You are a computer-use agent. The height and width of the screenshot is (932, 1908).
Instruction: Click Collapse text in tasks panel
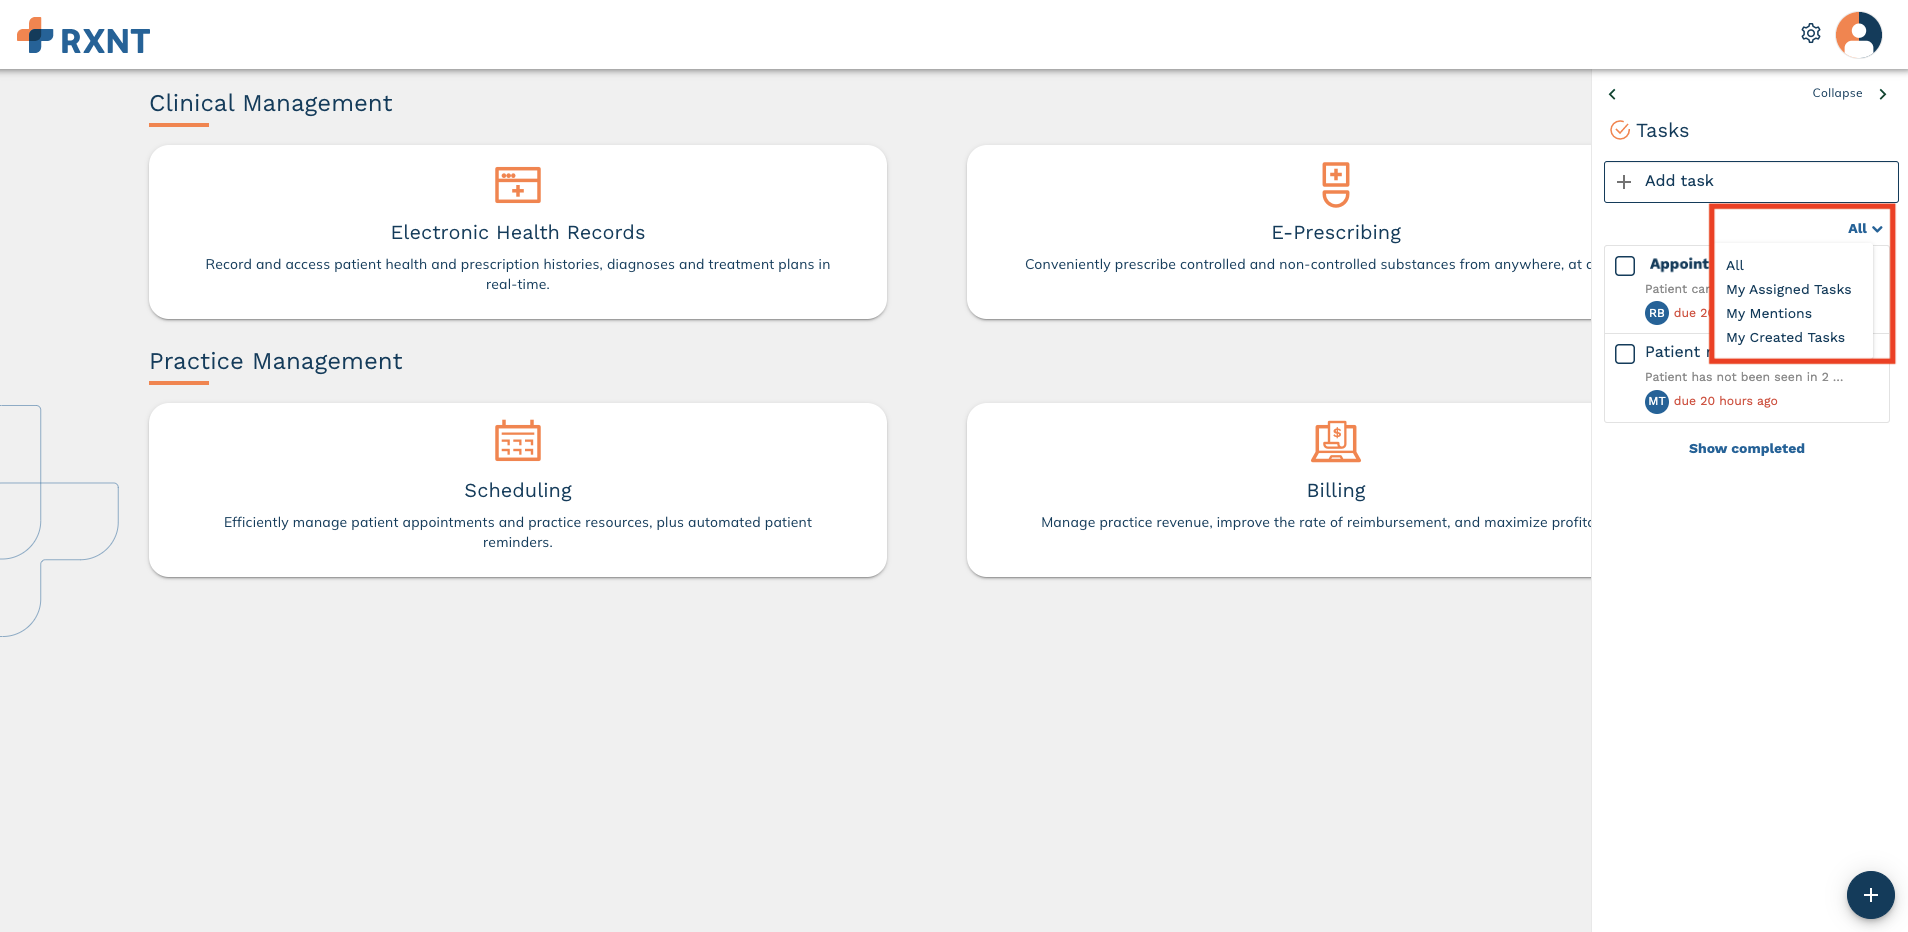click(1837, 93)
